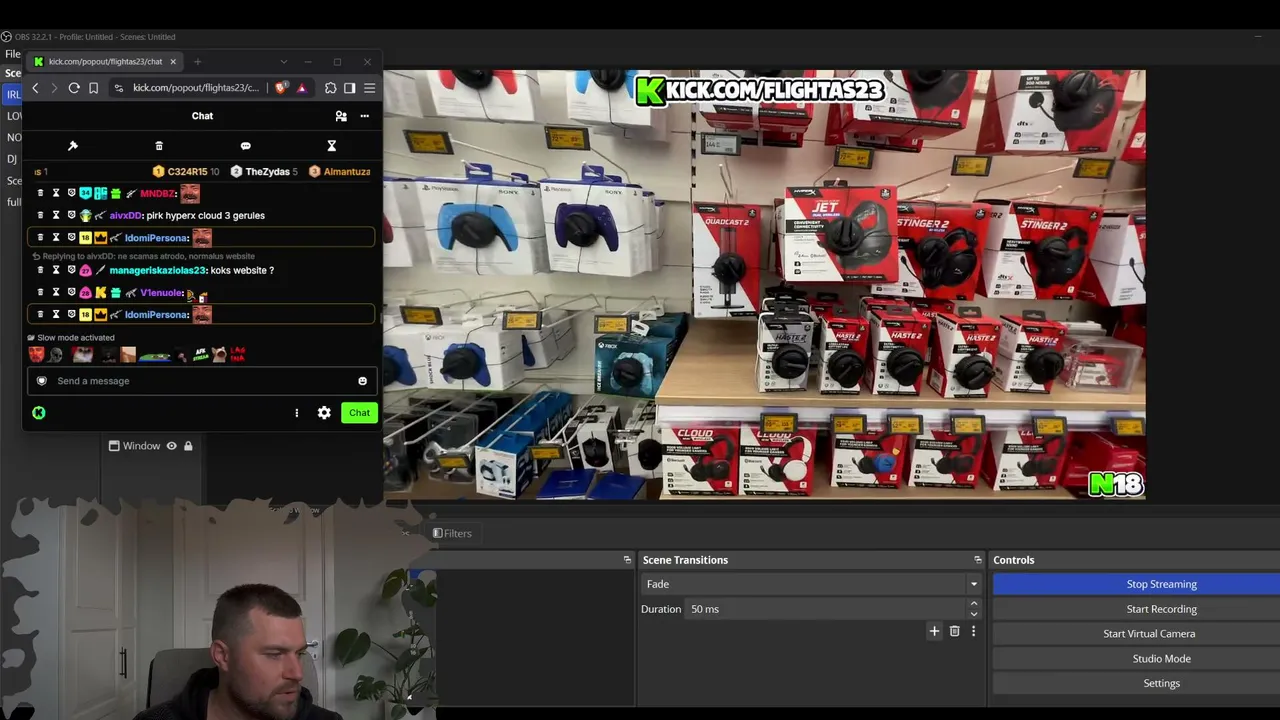Open the browser tab search chevron
The width and height of the screenshot is (1280, 720).
tap(283, 62)
